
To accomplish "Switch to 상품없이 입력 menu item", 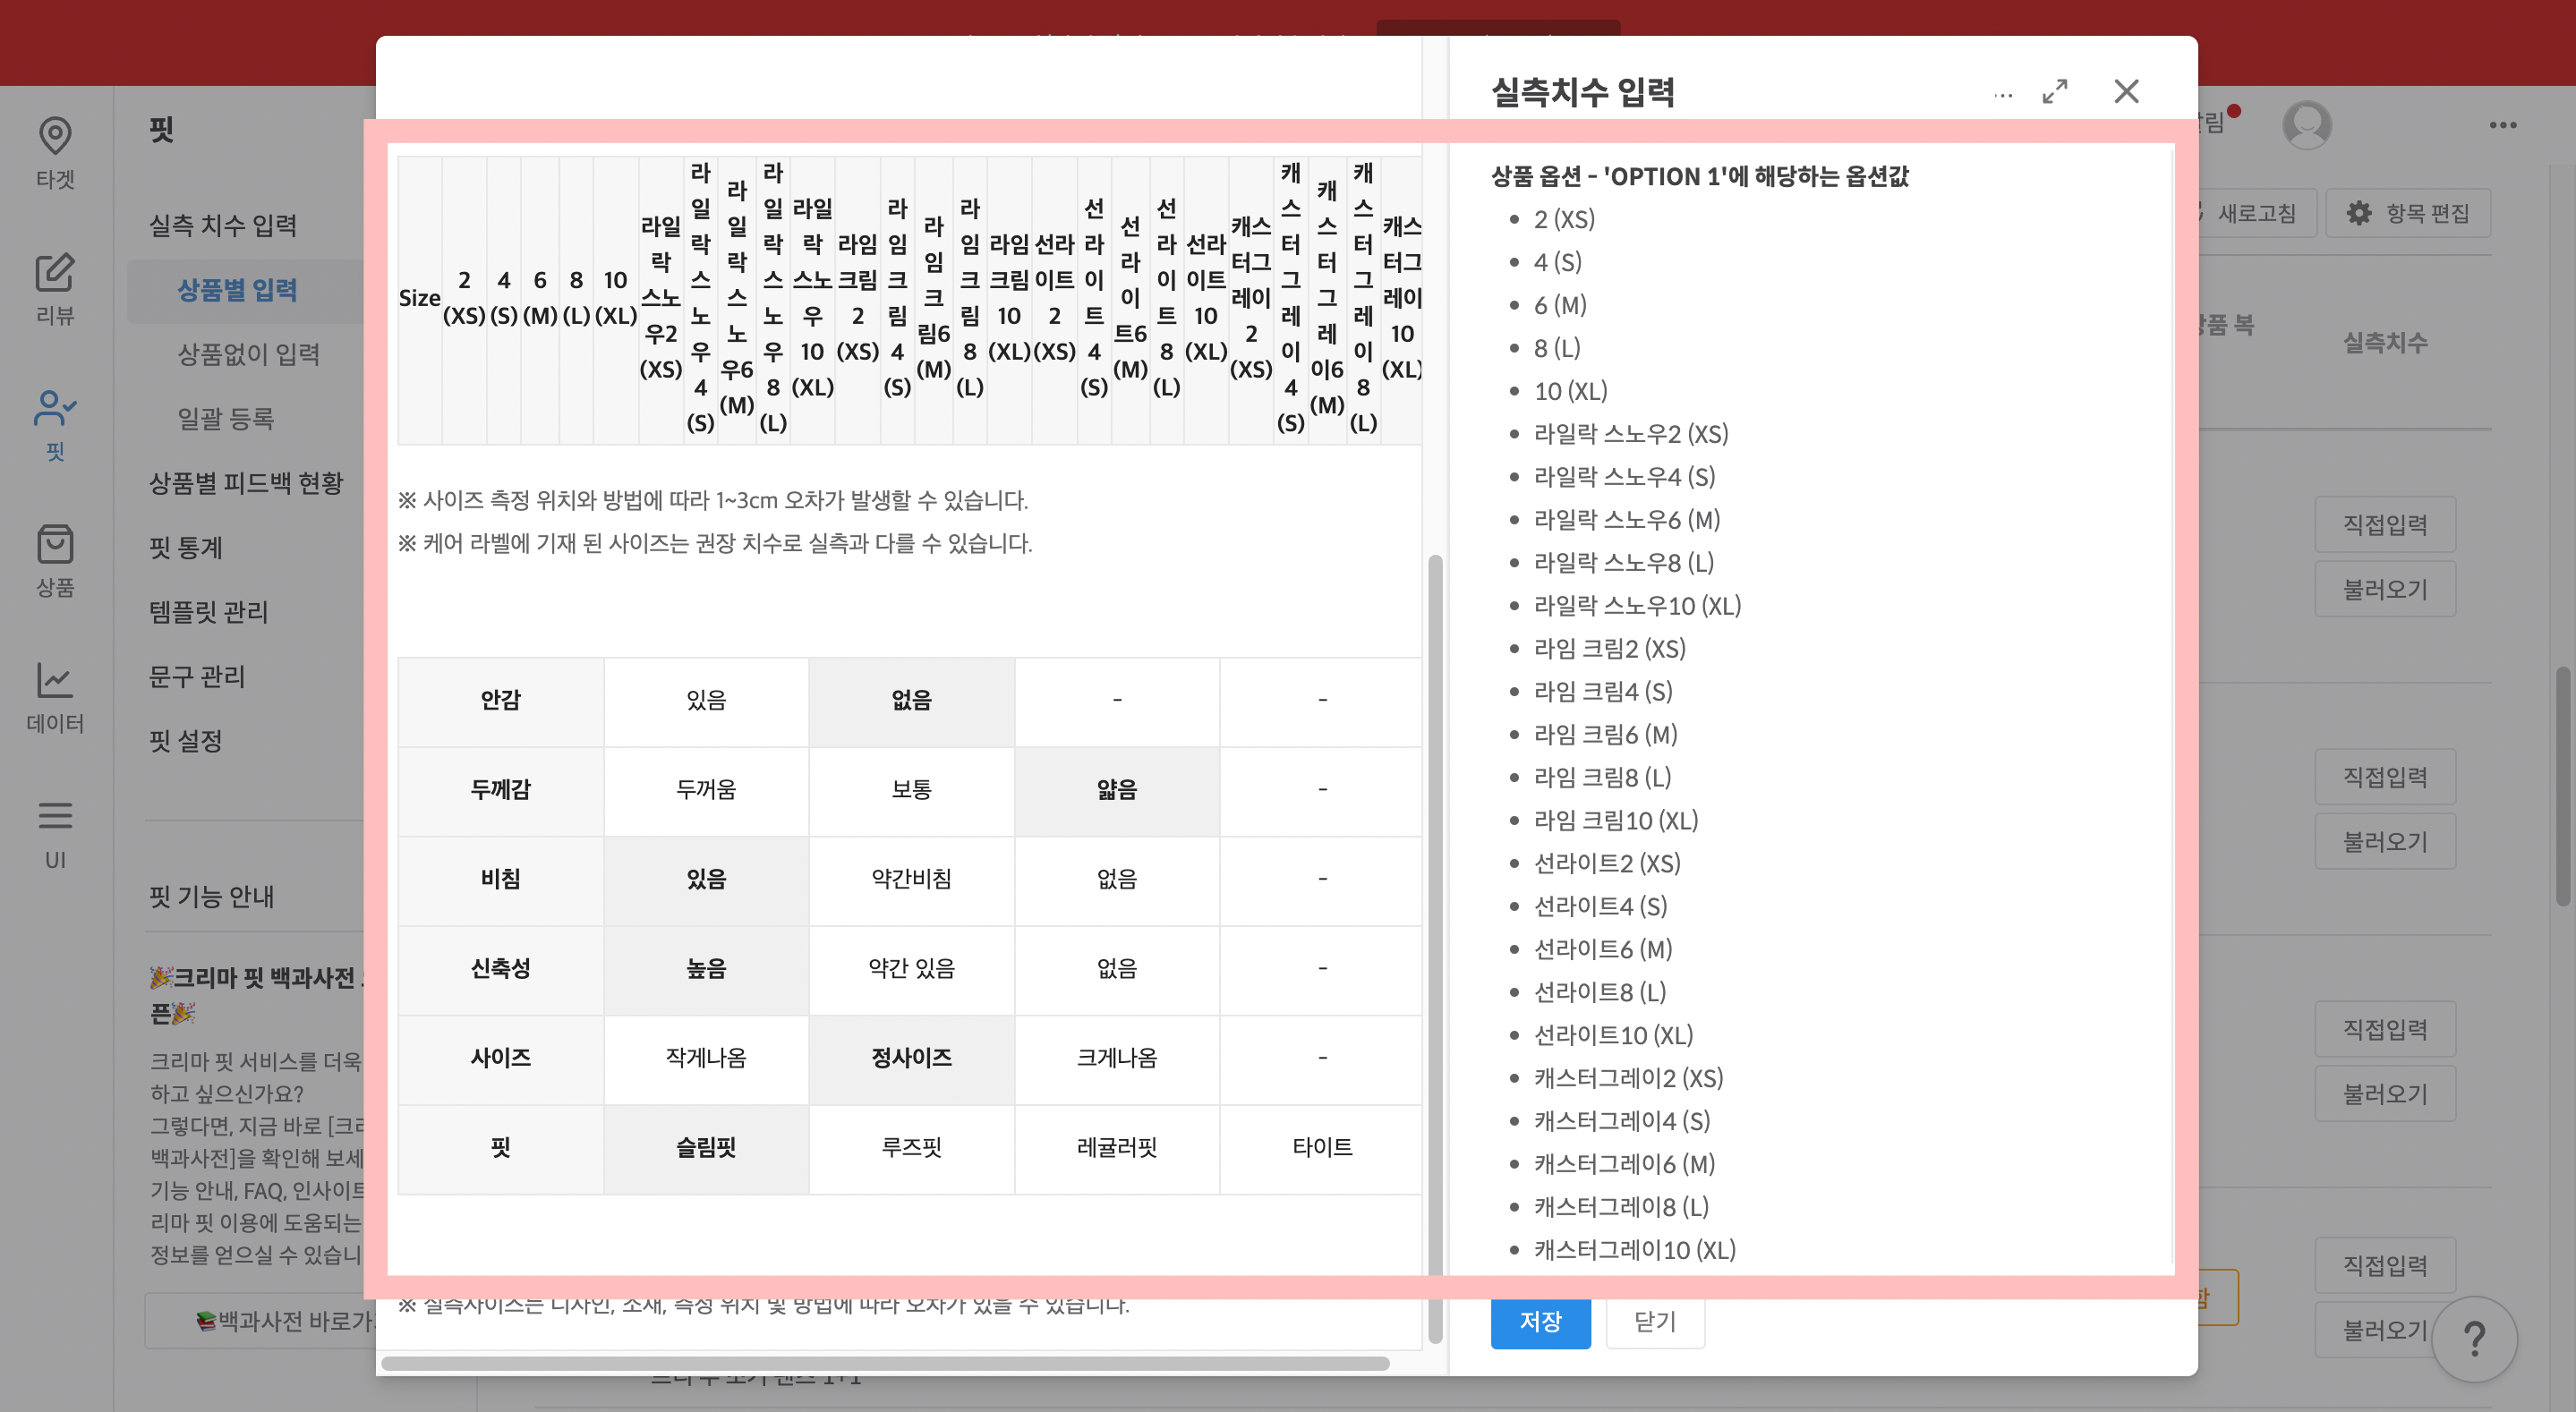I will click(248, 354).
